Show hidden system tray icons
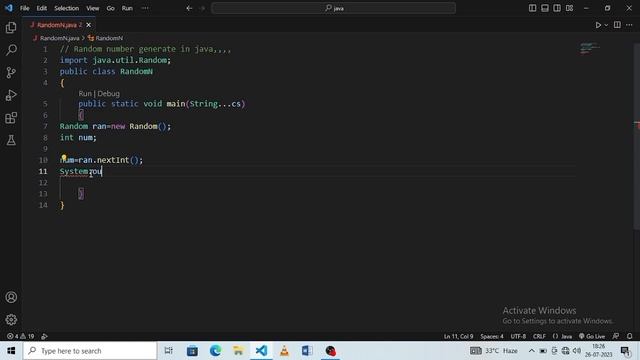This screenshot has width=640, height=360. [531, 351]
